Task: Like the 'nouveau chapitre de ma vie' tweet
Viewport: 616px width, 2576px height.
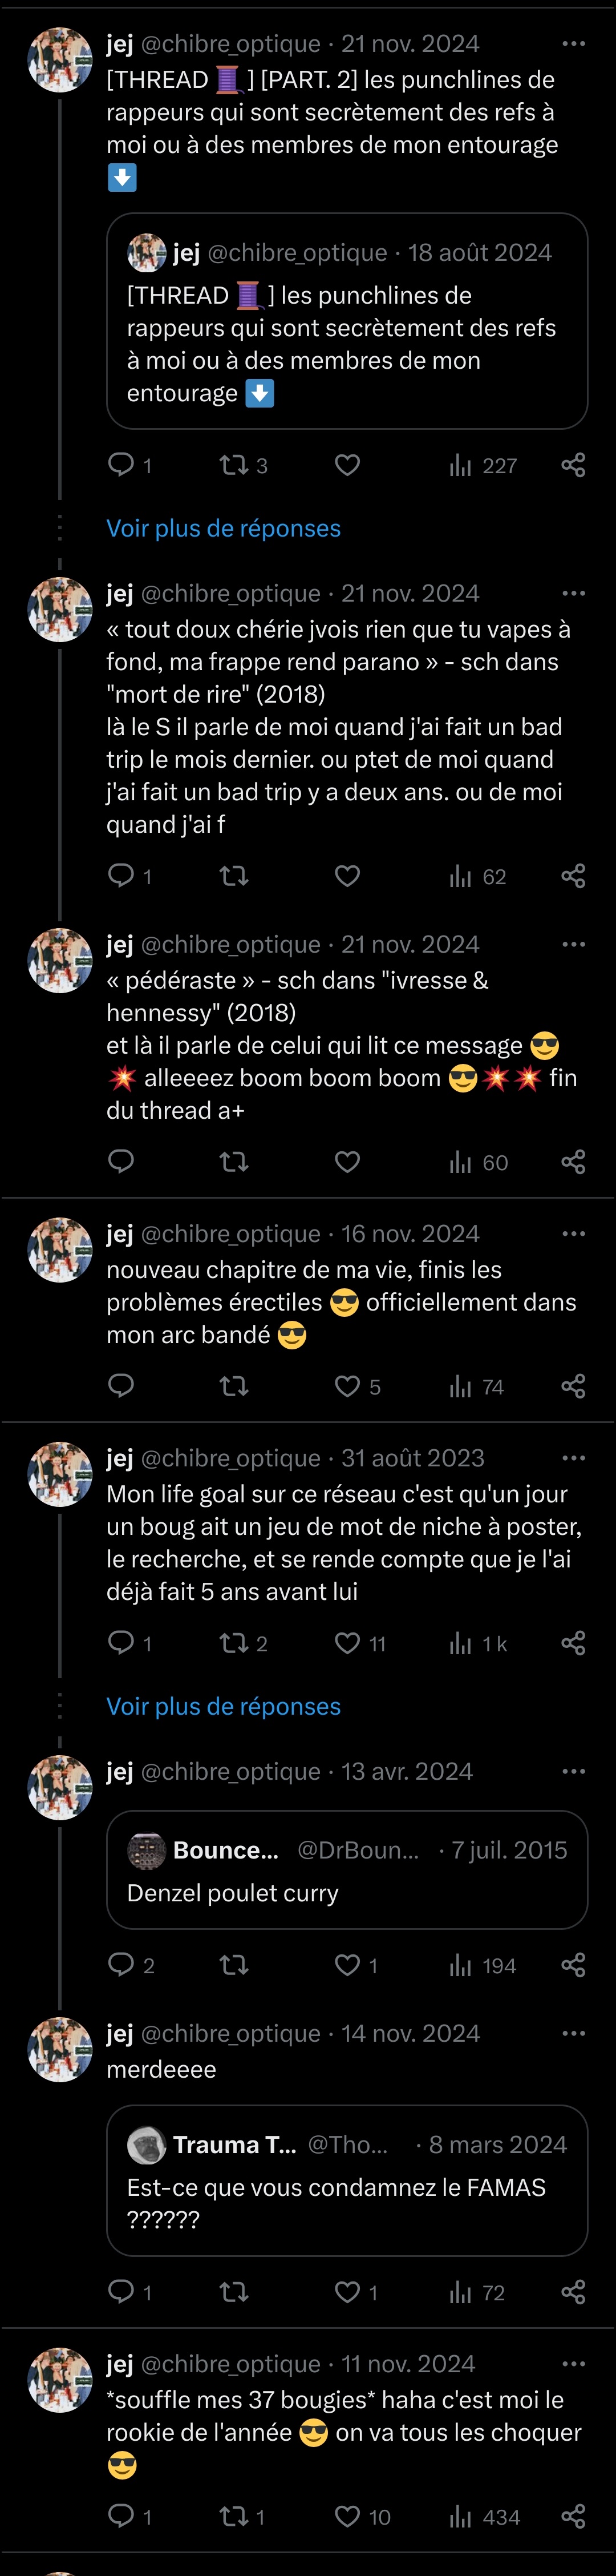Action: pos(347,1386)
